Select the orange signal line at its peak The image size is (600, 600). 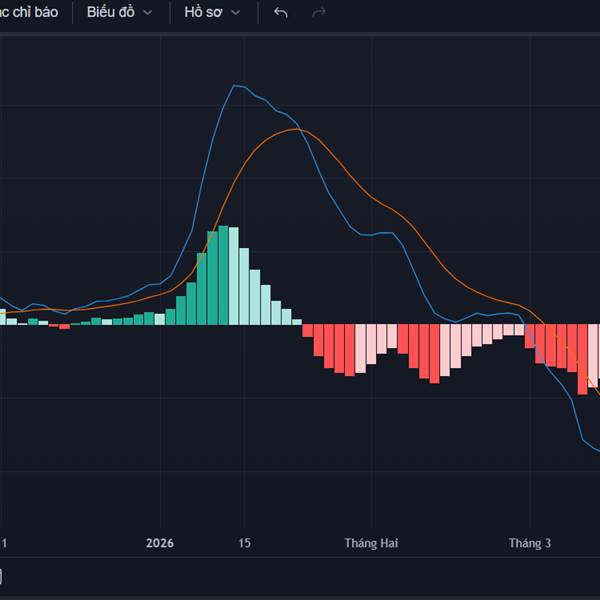pyautogui.click(x=295, y=129)
